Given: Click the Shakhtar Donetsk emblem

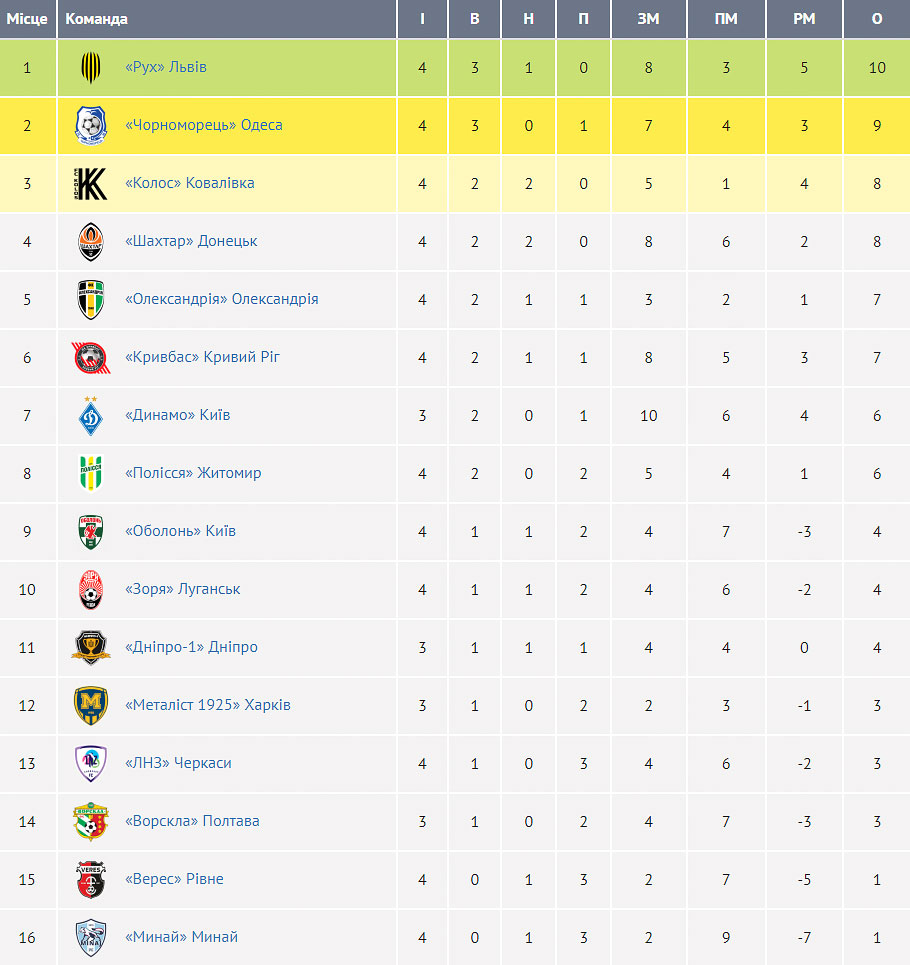Looking at the screenshot, I should [x=91, y=242].
